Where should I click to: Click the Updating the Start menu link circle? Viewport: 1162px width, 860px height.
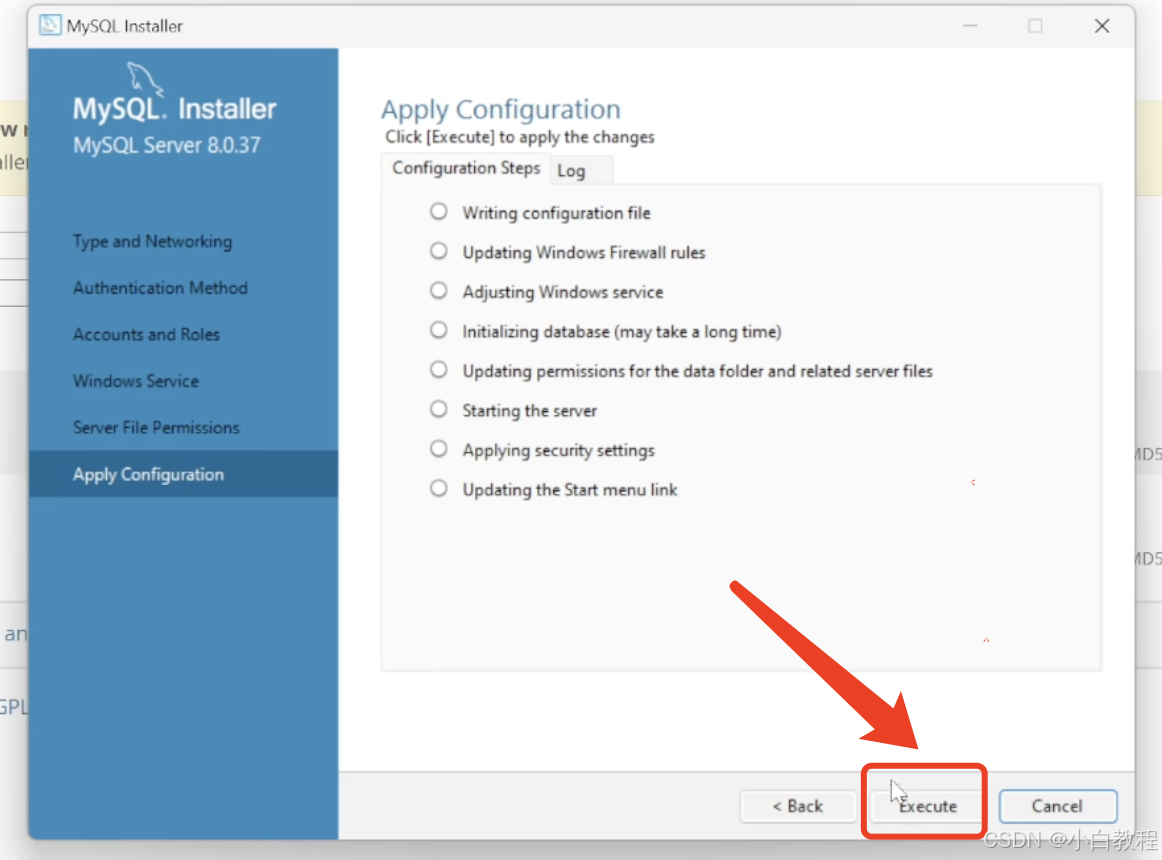[x=439, y=488]
